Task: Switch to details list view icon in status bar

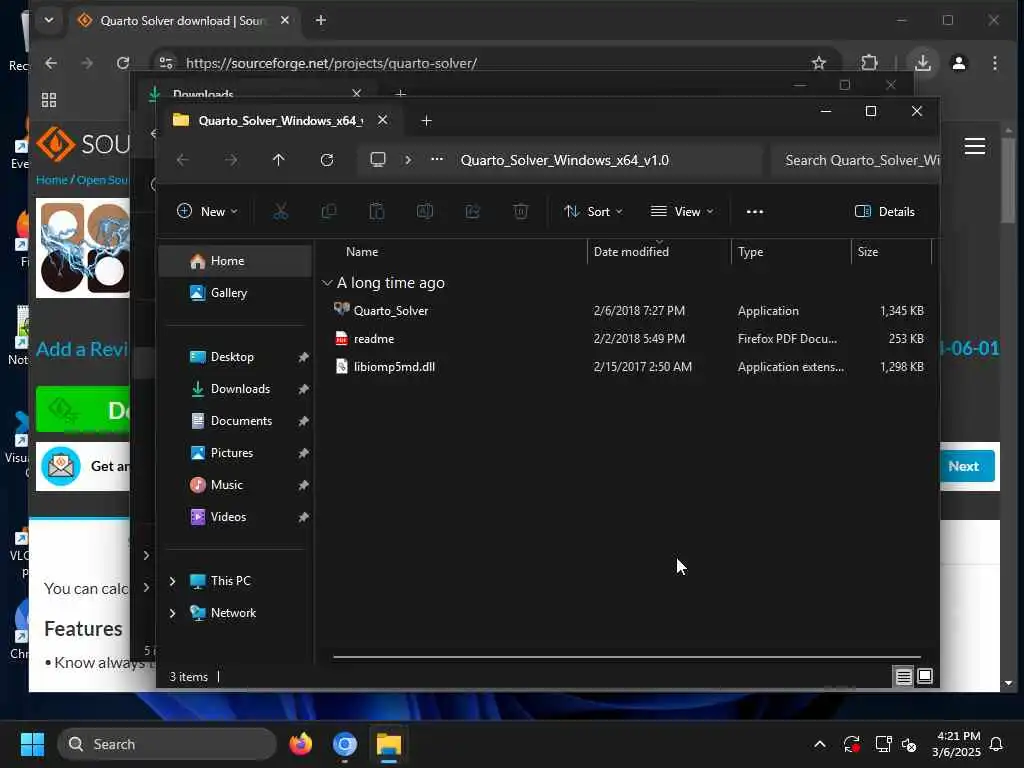Action: click(903, 677)
